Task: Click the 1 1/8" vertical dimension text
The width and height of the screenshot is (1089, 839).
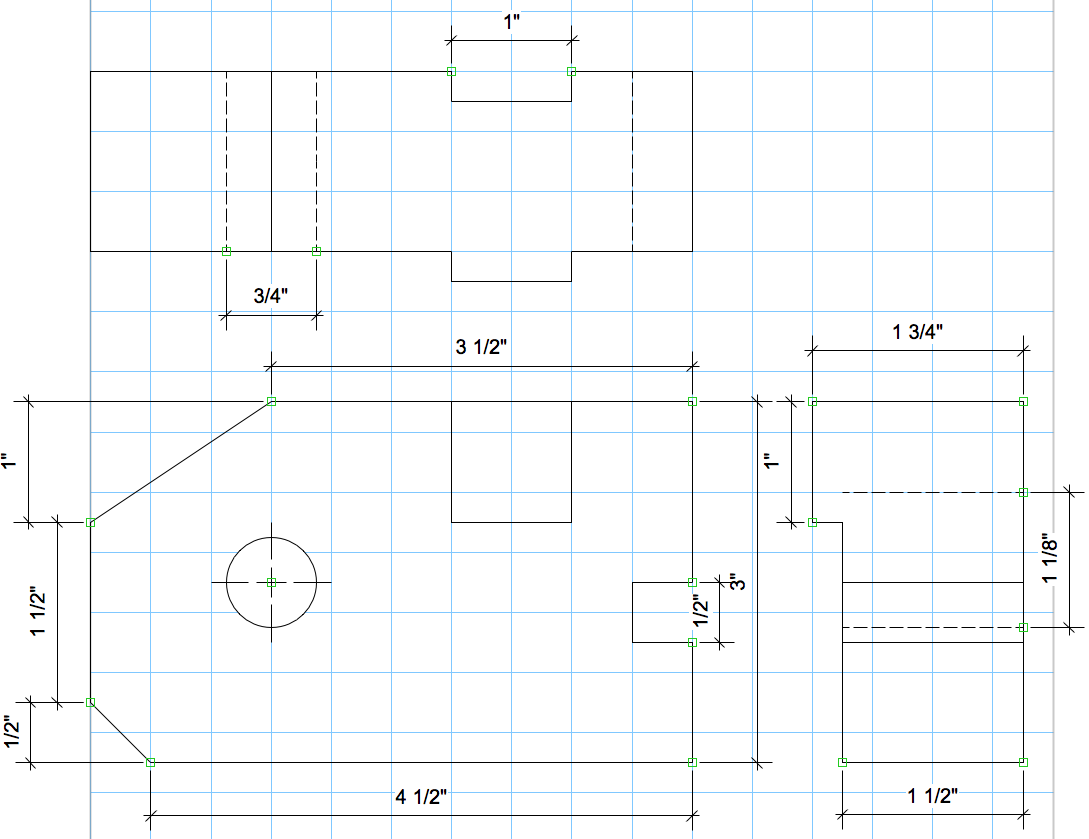Action: (1049, 559)
